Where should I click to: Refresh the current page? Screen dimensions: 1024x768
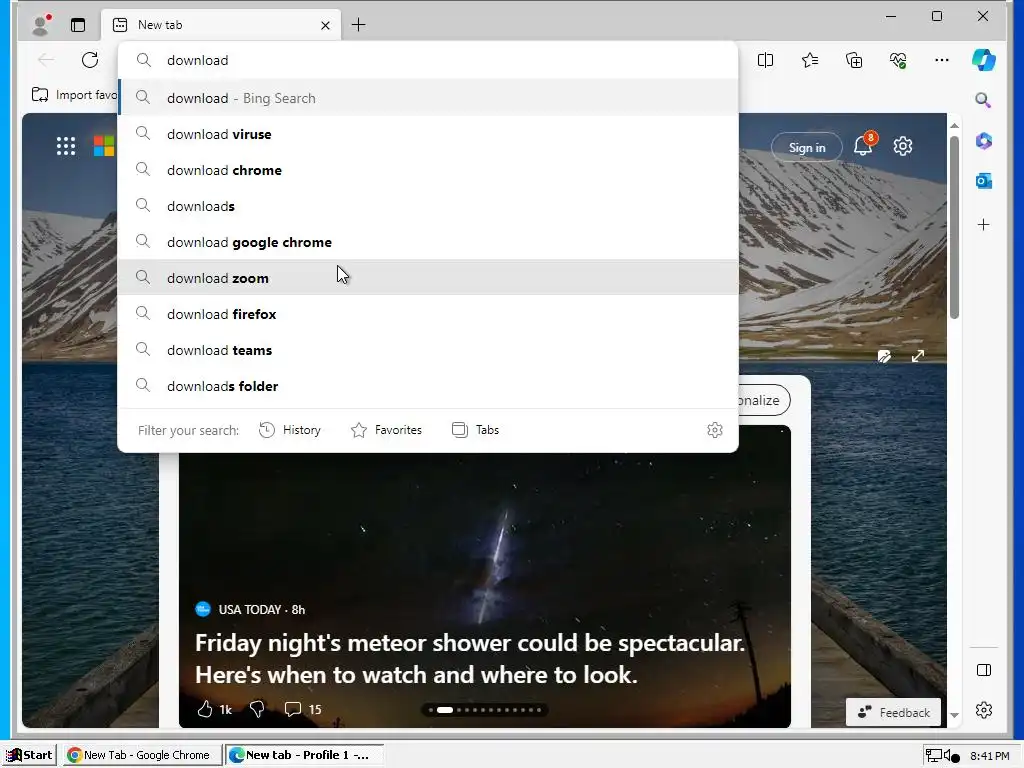pos(90,60)
